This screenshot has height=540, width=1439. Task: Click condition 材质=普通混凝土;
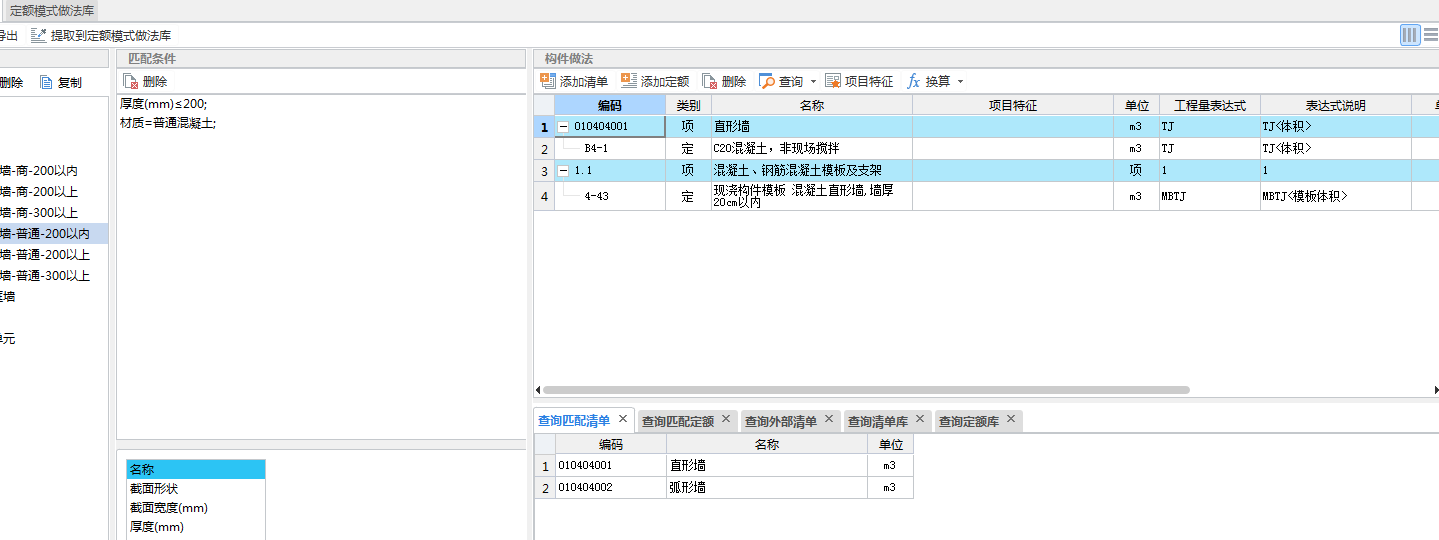(x=168, y=123)
